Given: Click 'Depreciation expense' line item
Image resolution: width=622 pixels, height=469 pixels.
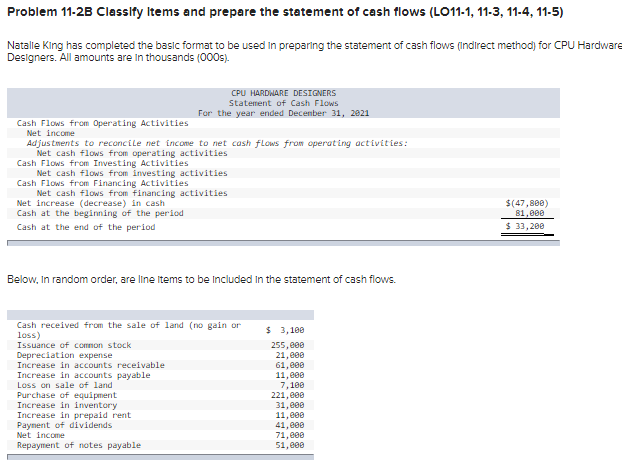Looking at the screenshot, I should [64, 355].
